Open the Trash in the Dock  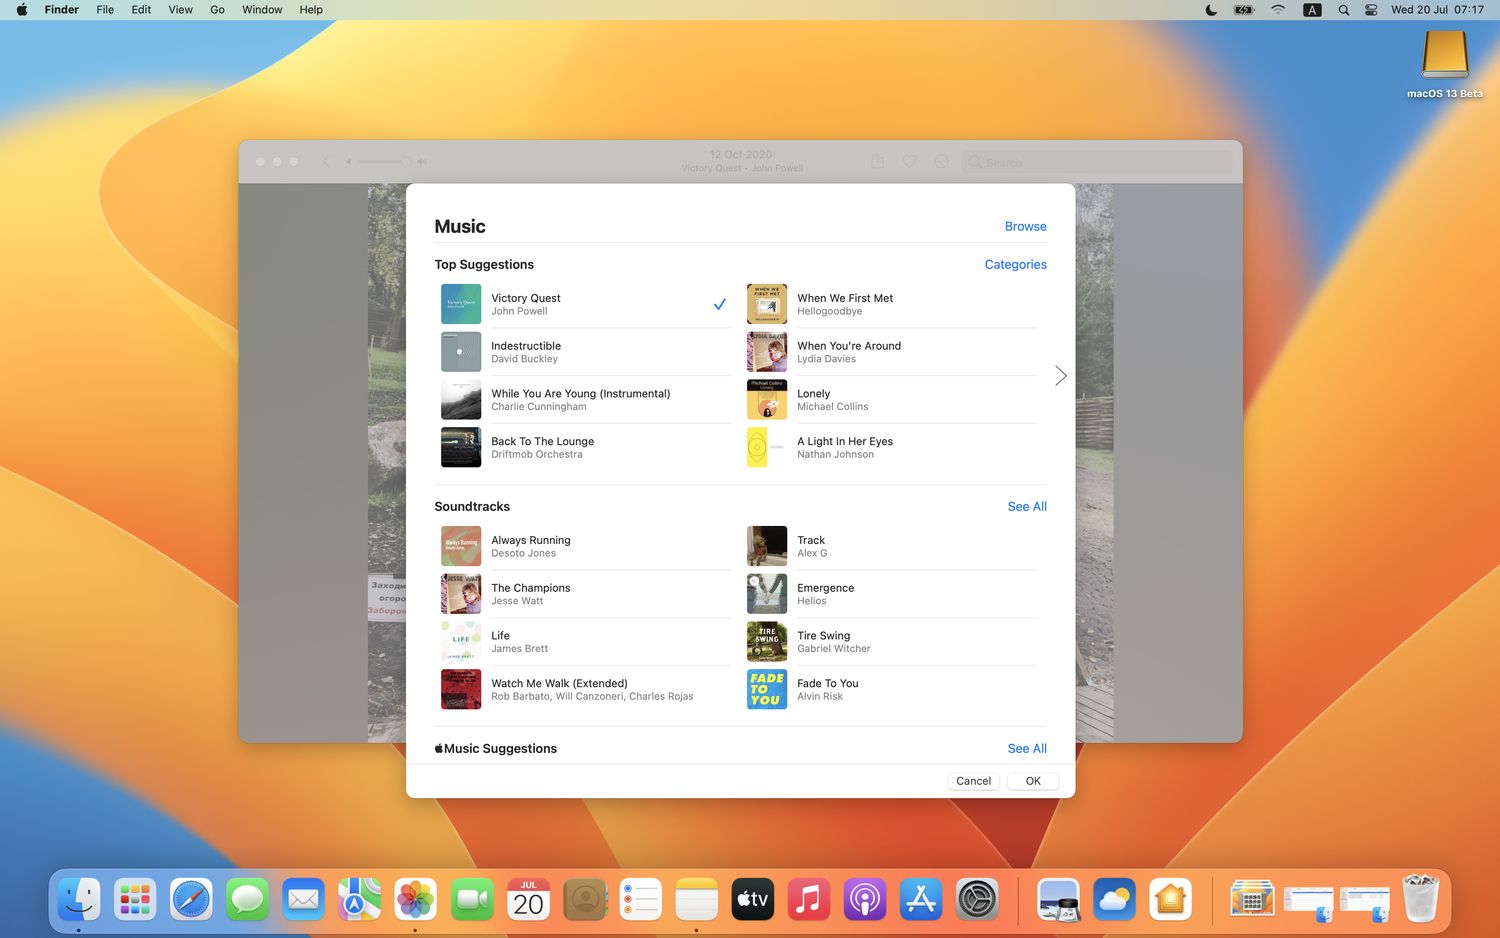[x=1420, y=900]
